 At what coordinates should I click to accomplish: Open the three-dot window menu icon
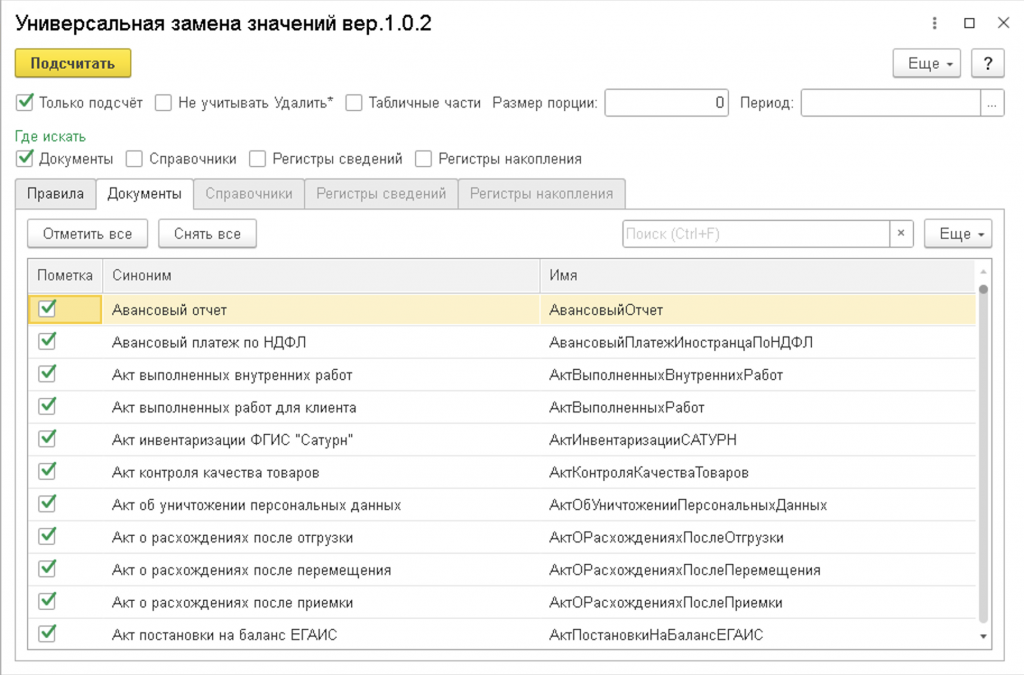[935, 24]
